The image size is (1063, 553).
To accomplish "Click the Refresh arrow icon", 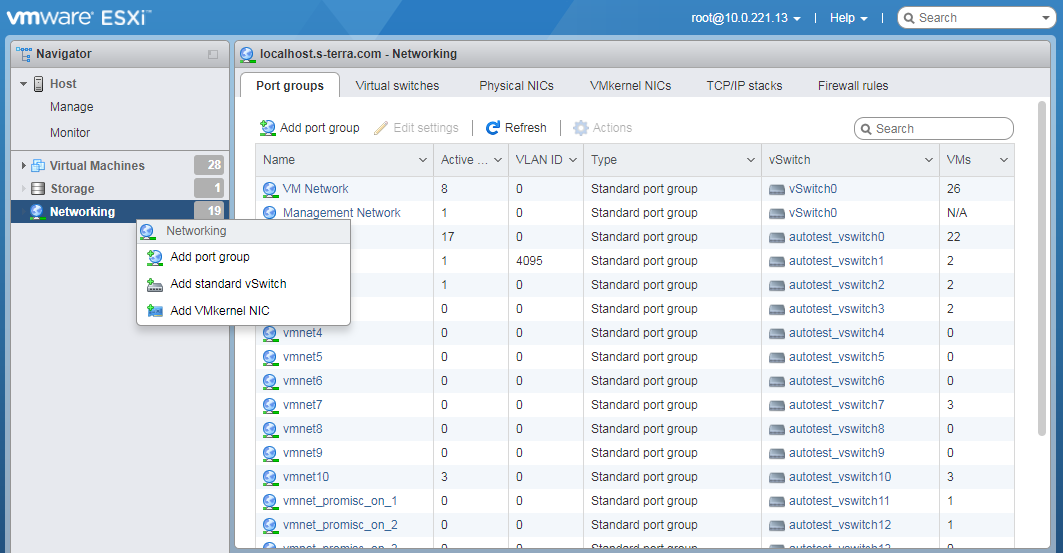I will tap(493, 127).
